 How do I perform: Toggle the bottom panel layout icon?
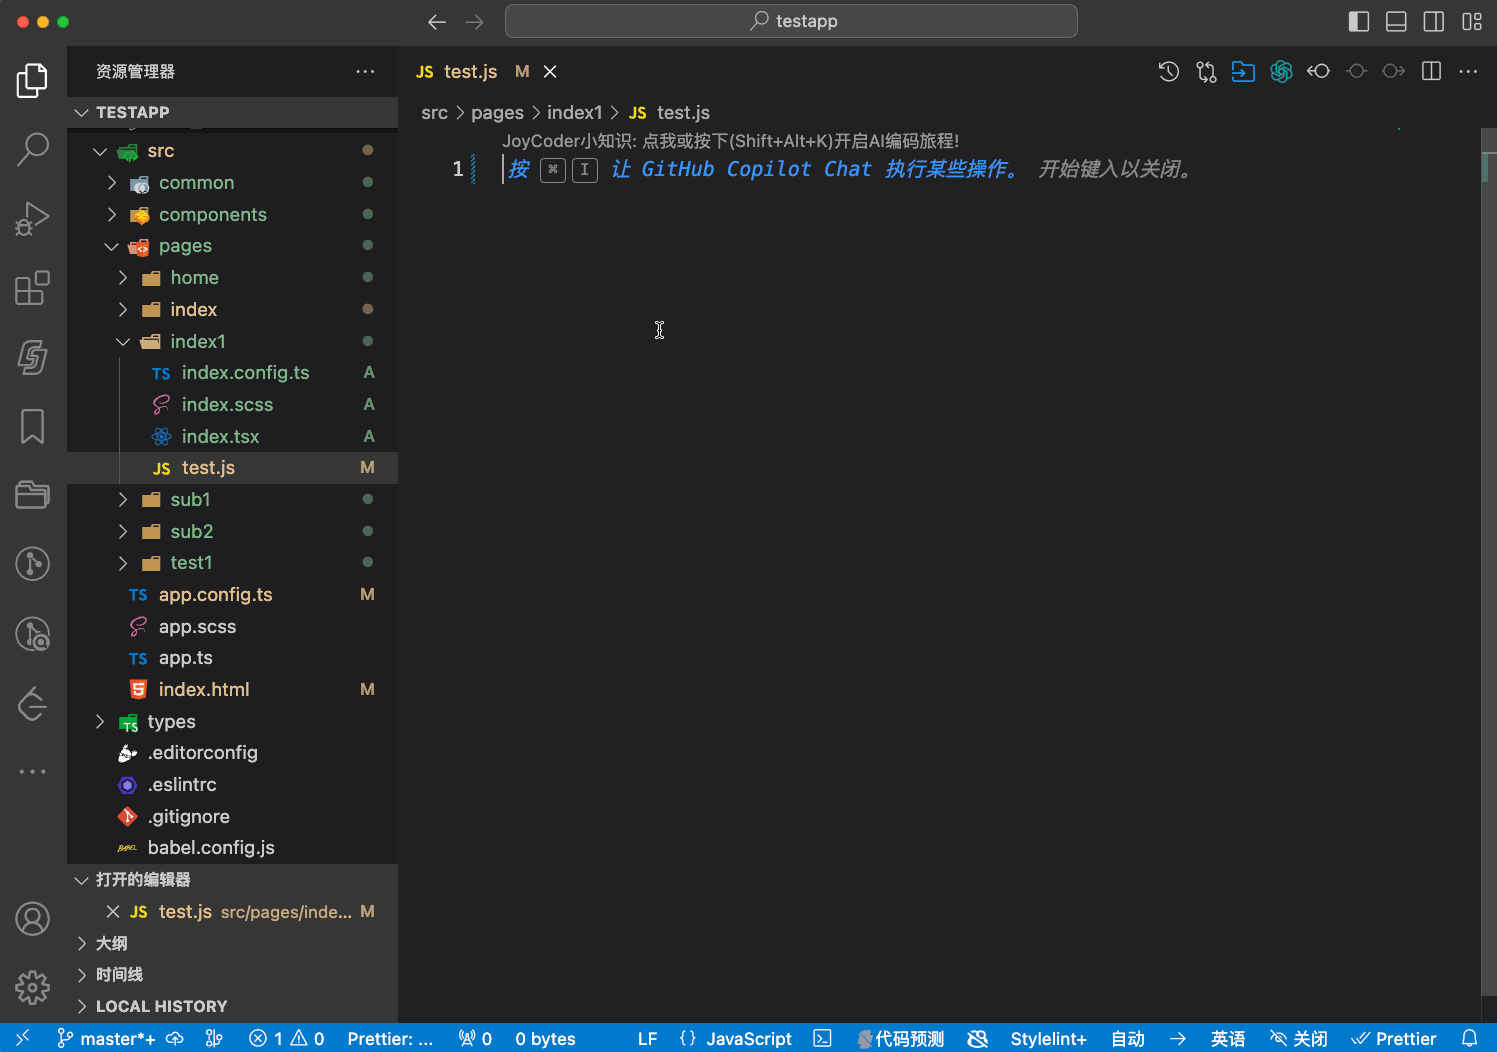tap(1396, 21)
